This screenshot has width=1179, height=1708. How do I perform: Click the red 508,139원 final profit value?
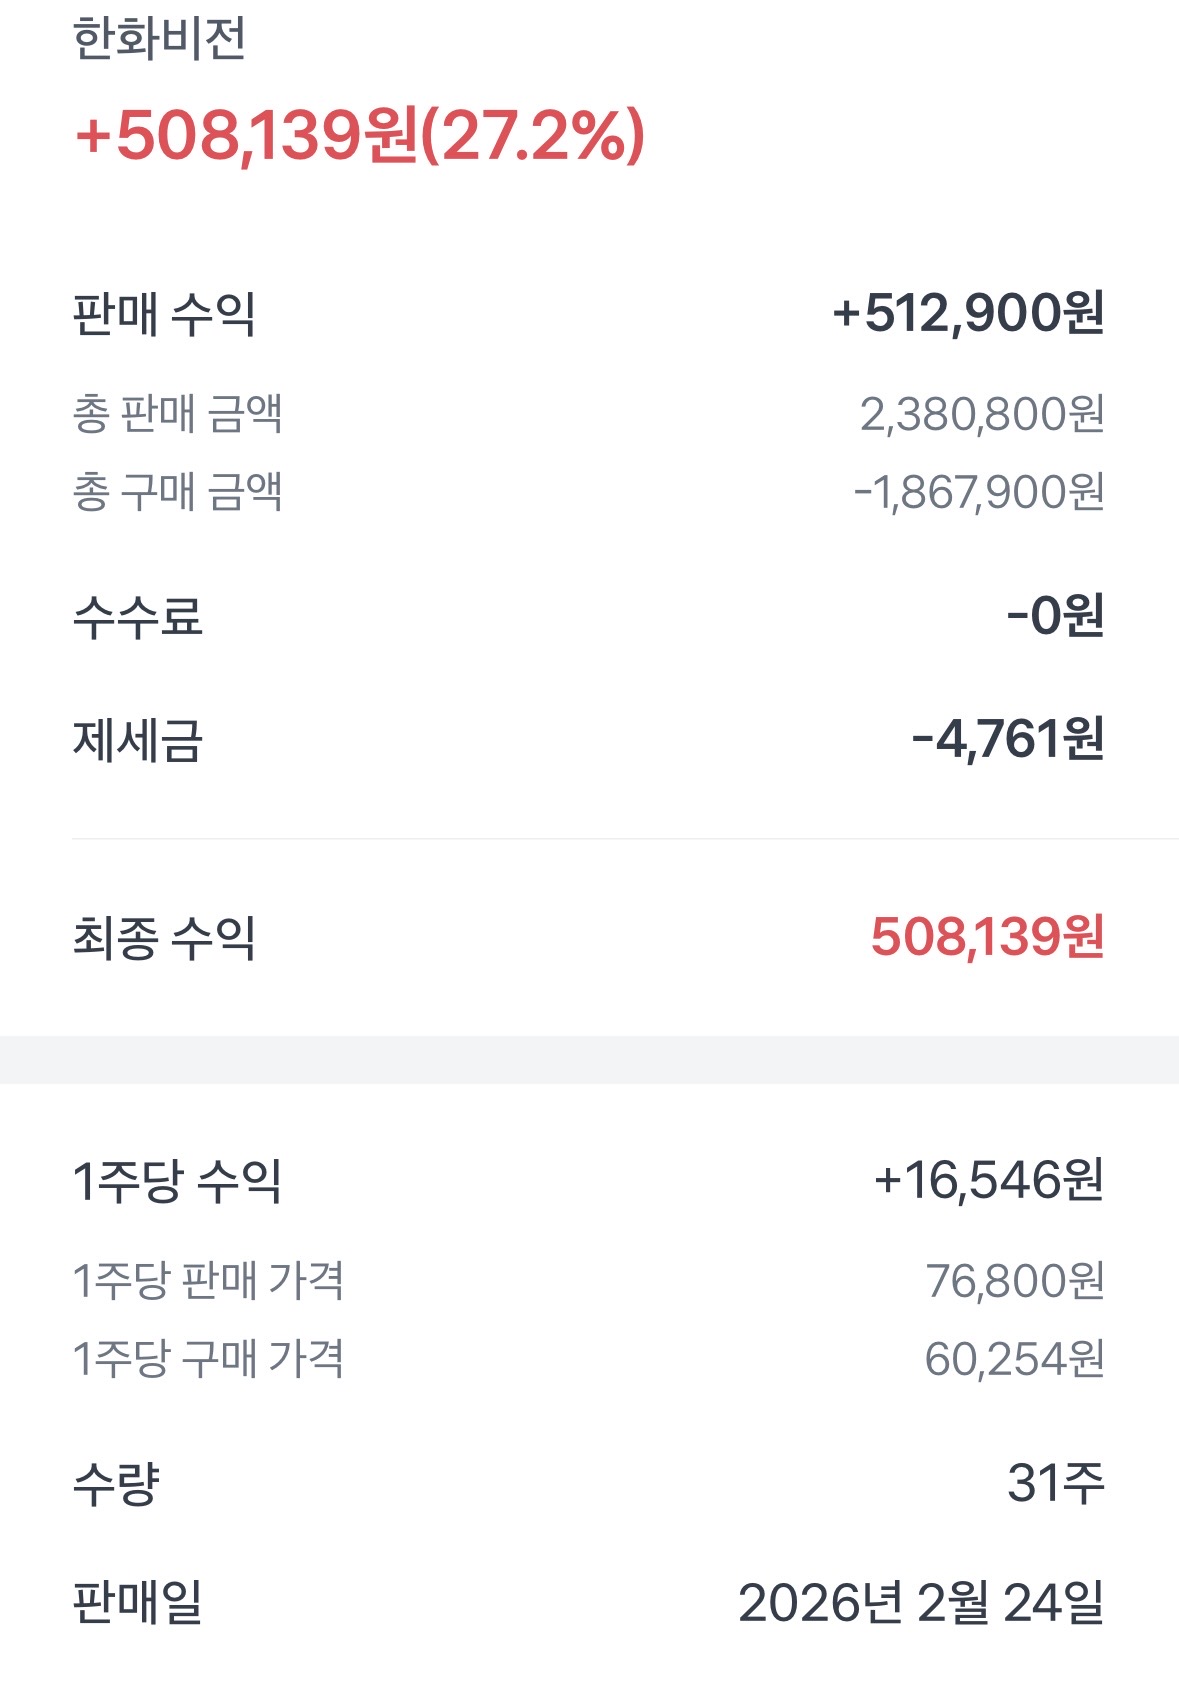point(987,937)
